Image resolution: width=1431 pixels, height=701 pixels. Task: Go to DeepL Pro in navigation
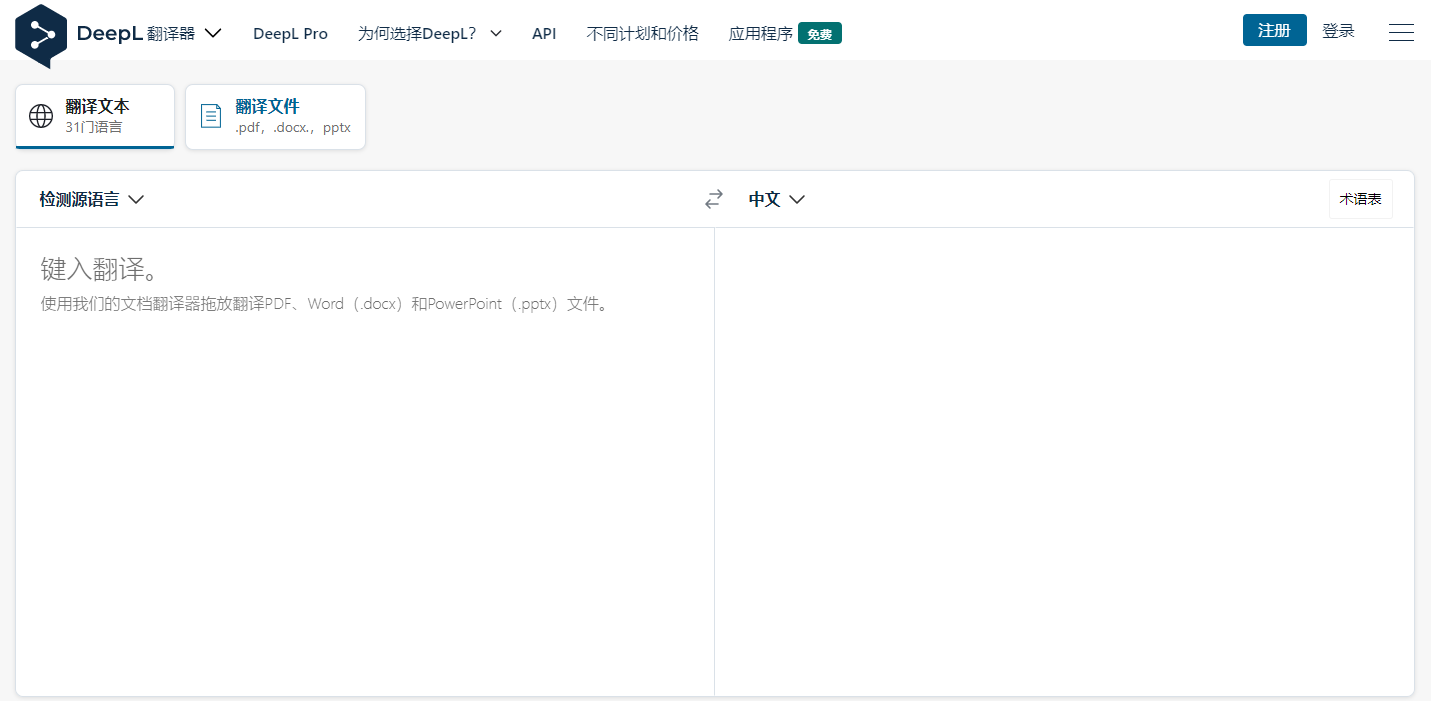290,33
